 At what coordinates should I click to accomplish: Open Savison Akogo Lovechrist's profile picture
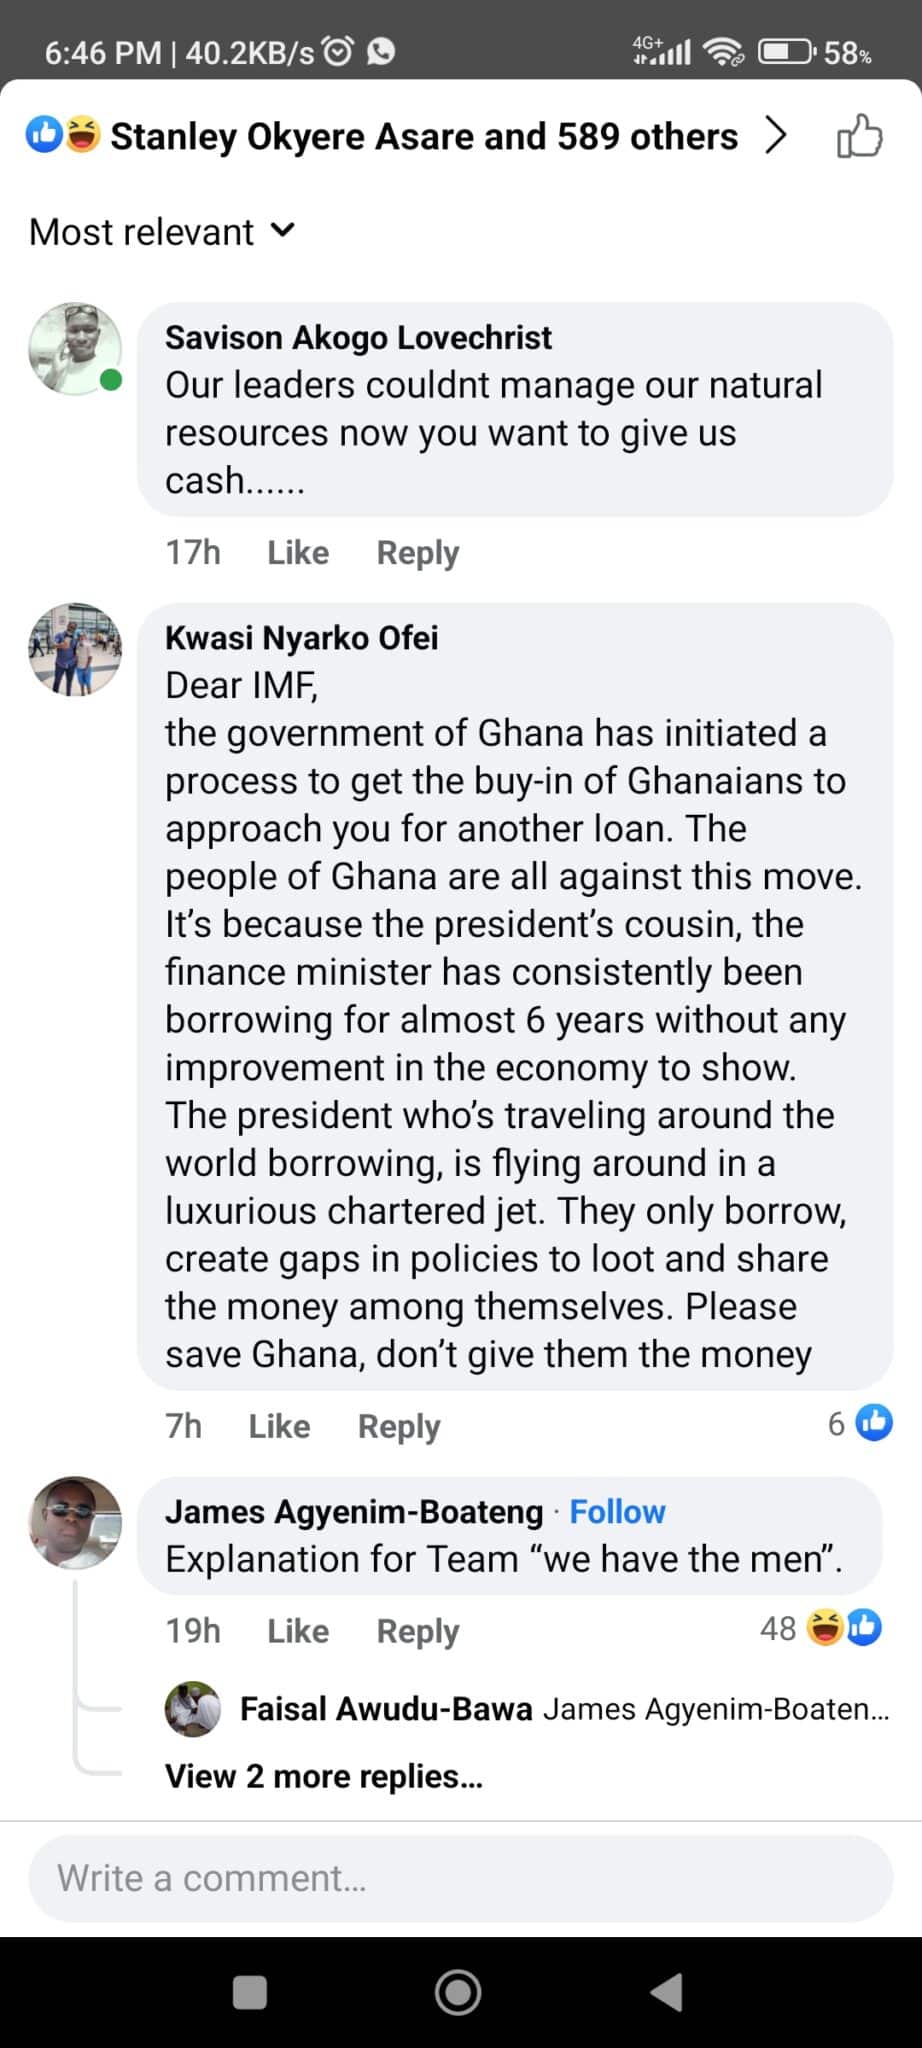point(75,349)
